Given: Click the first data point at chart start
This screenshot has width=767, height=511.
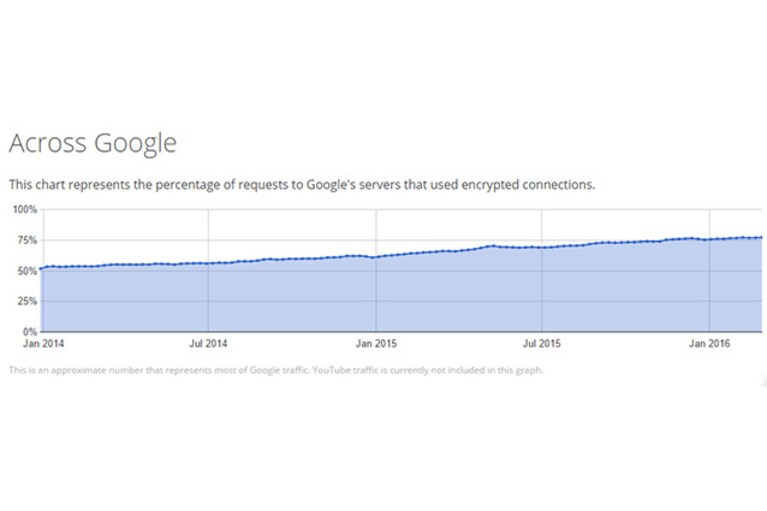Looking at the screenshot, I should pos(42,268).
